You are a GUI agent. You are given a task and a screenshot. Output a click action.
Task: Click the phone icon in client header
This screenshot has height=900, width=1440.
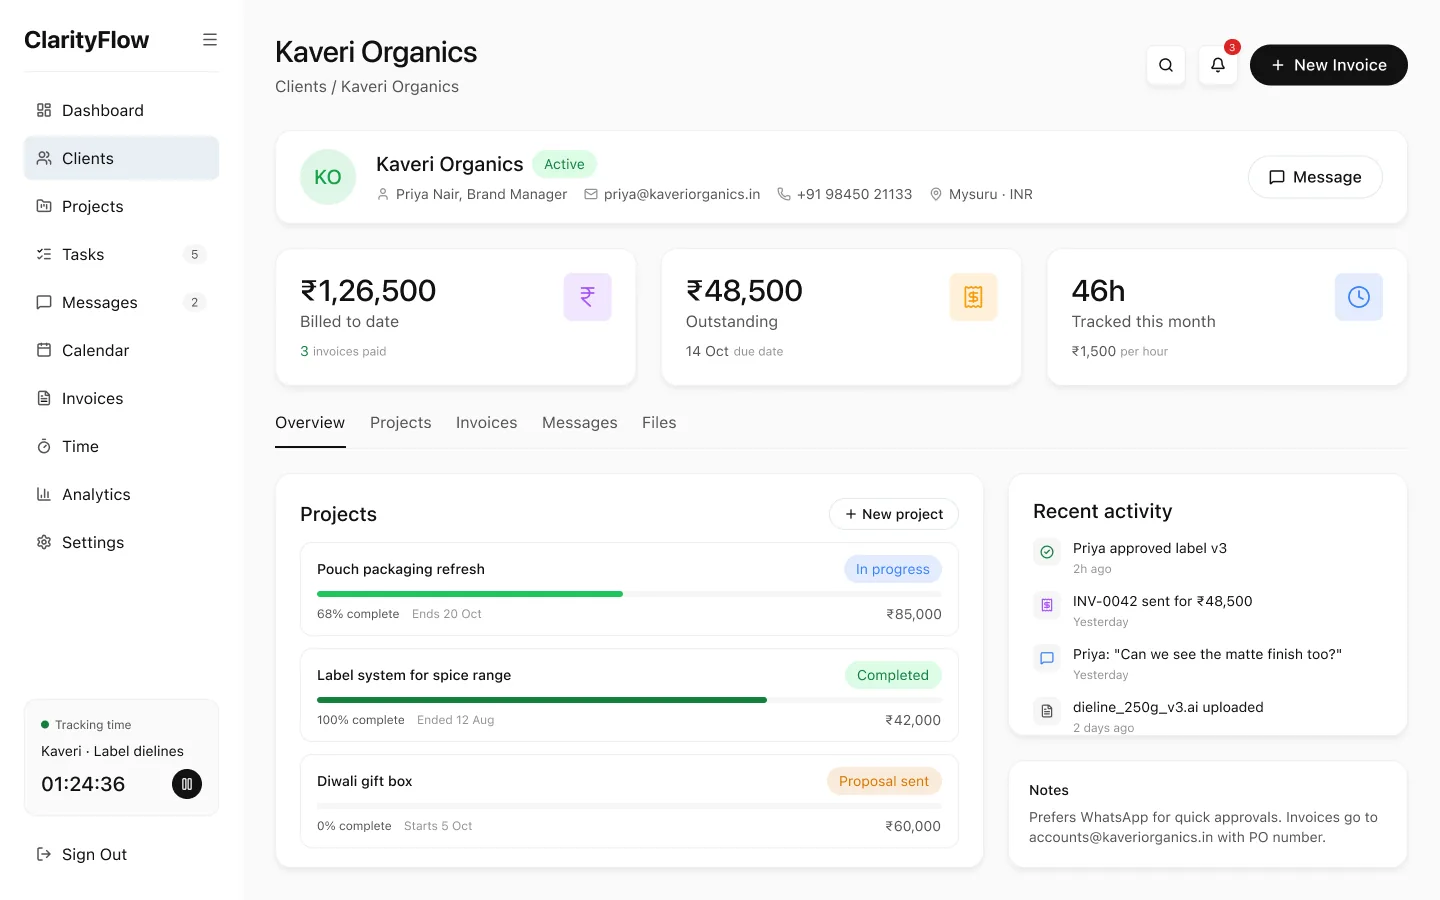pyautogui.click(x=784, y=194)
